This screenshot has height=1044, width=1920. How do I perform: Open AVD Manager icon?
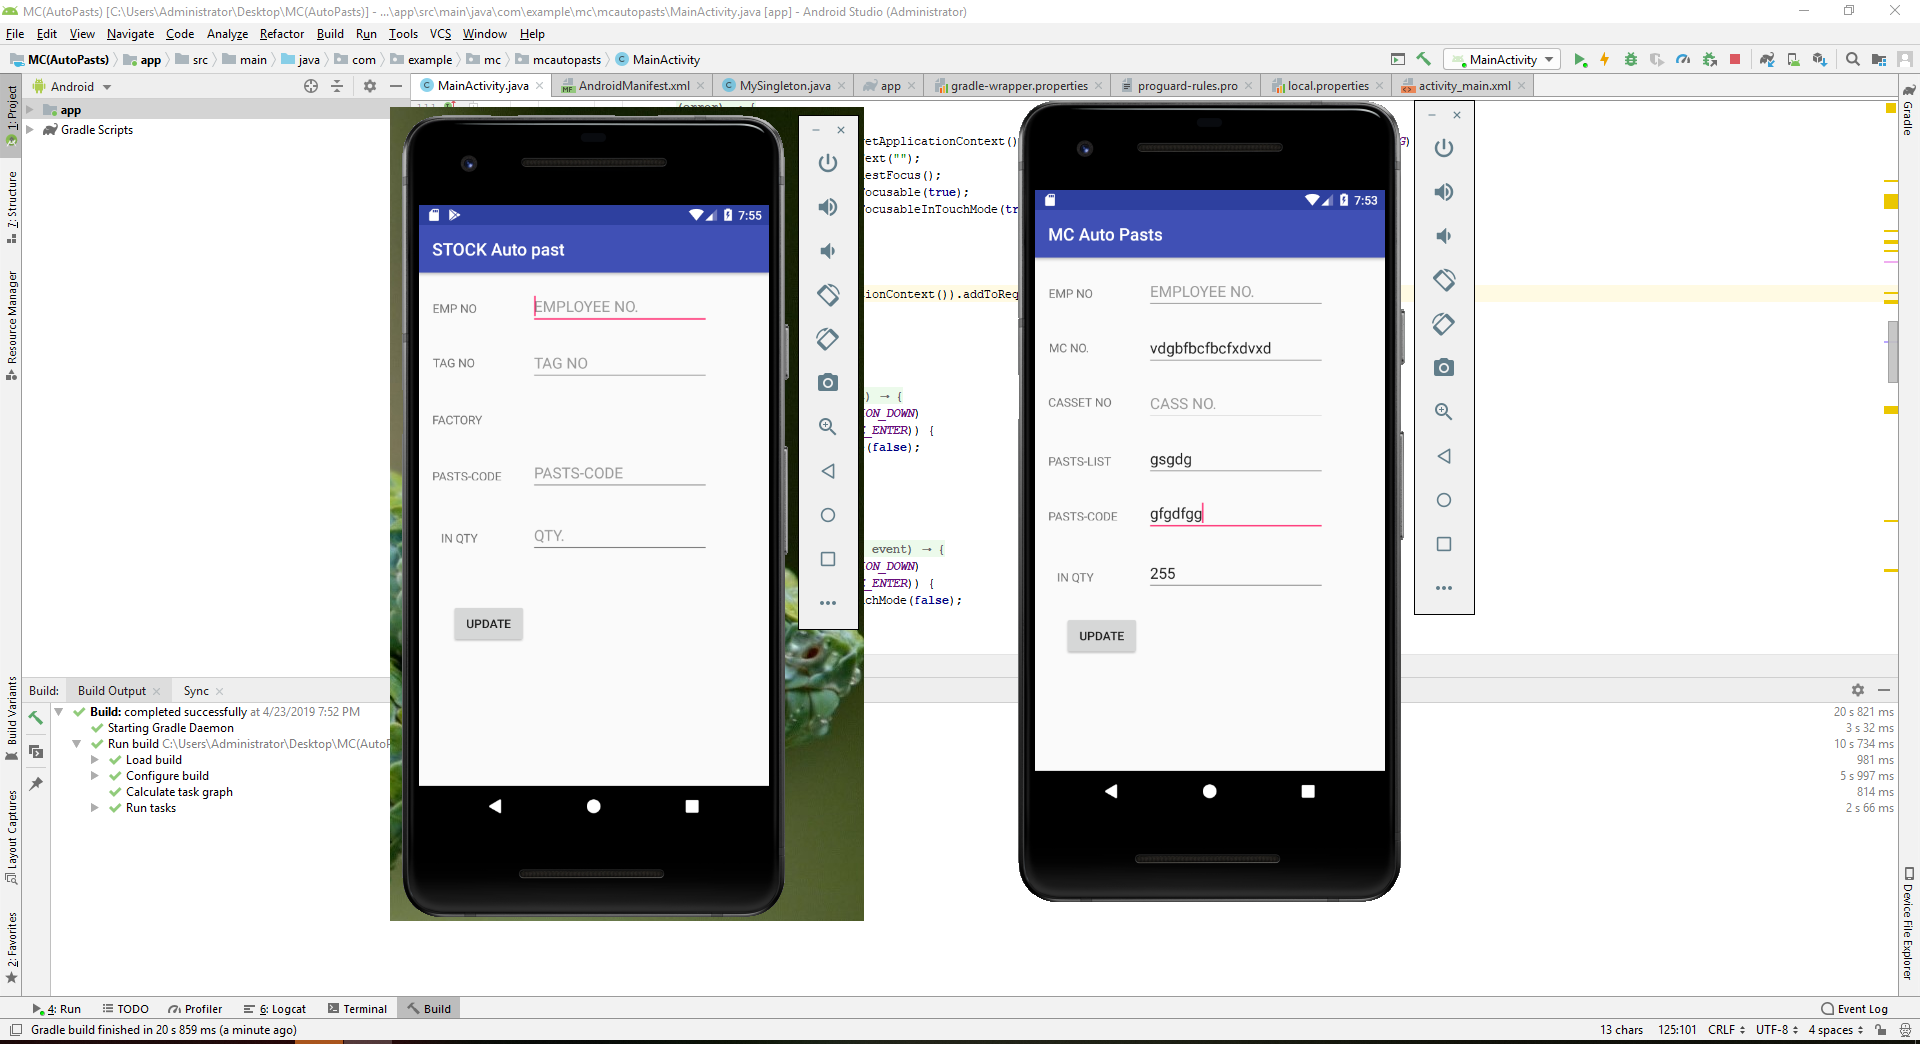(x=1793, y=60)
